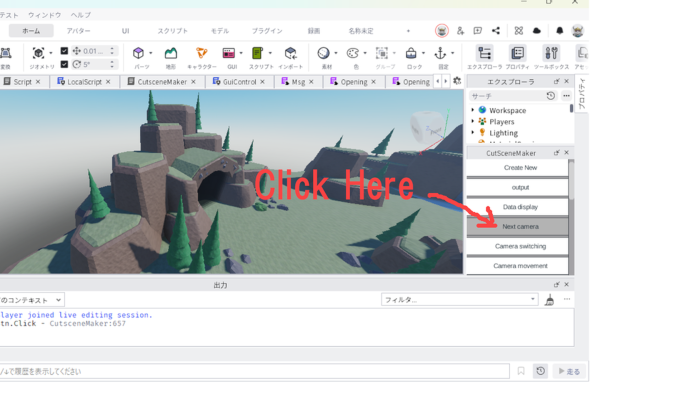Viewport: 700px width, 394px height.
Task: Click the share icon in top bar
Action: tap(496, 31)
